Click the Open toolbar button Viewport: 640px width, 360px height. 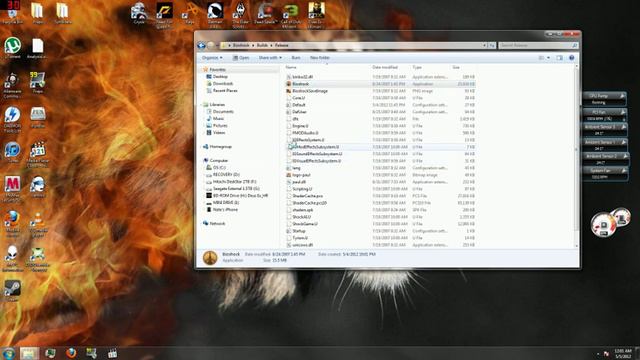click(x=241, y=58)
